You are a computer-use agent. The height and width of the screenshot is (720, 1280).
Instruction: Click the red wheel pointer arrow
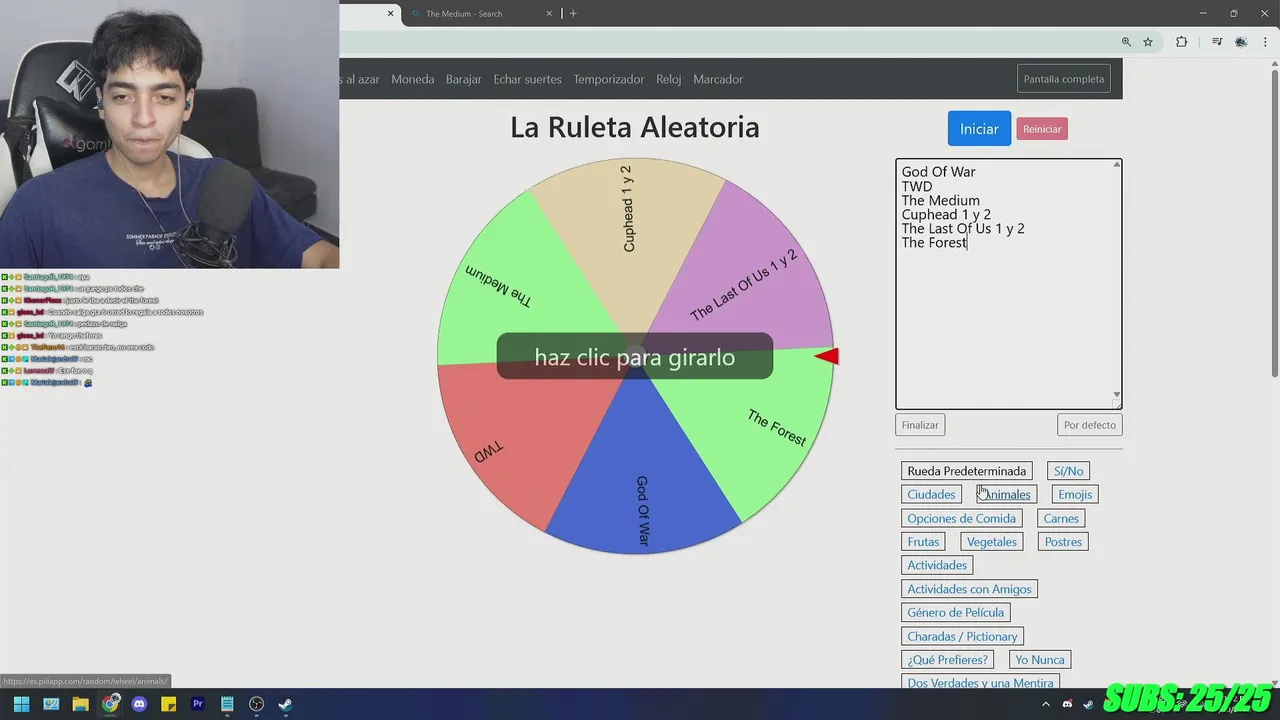pyautogui.click(x=827, y=356)
